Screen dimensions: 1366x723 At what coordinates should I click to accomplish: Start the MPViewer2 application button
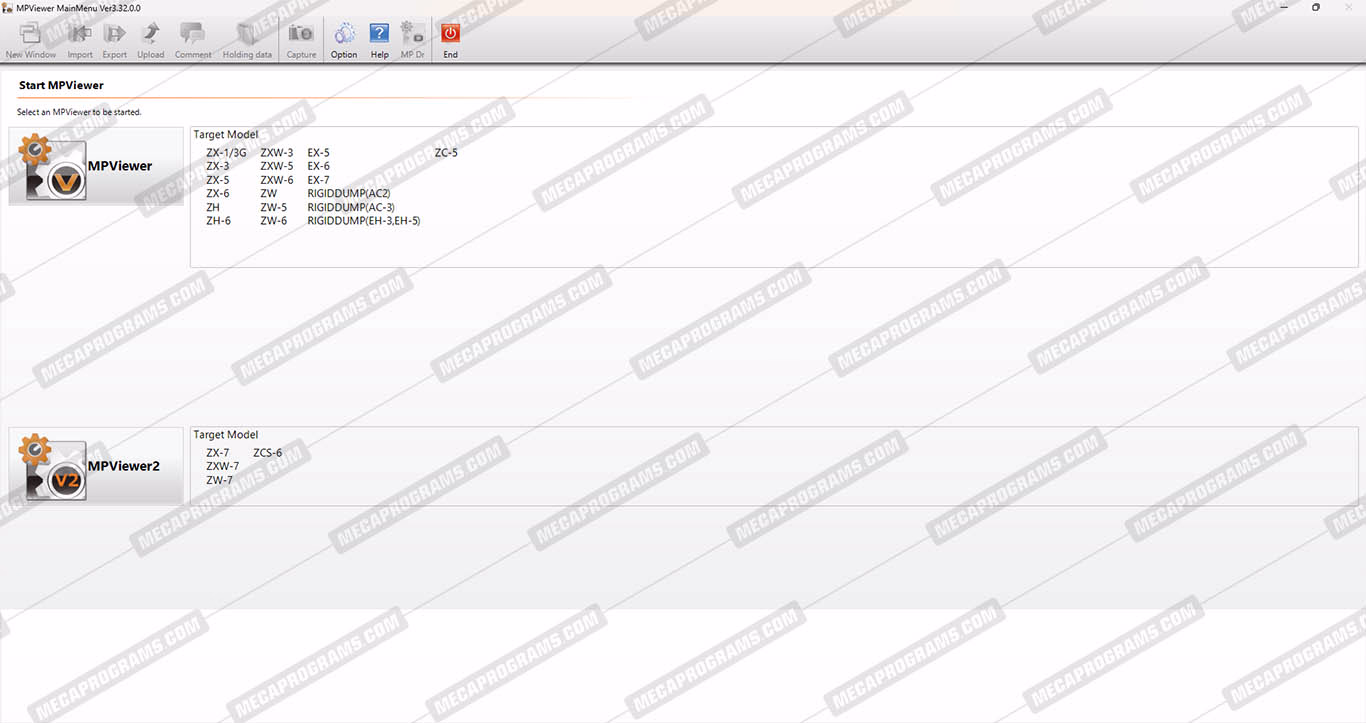click(x=96, y=466)
